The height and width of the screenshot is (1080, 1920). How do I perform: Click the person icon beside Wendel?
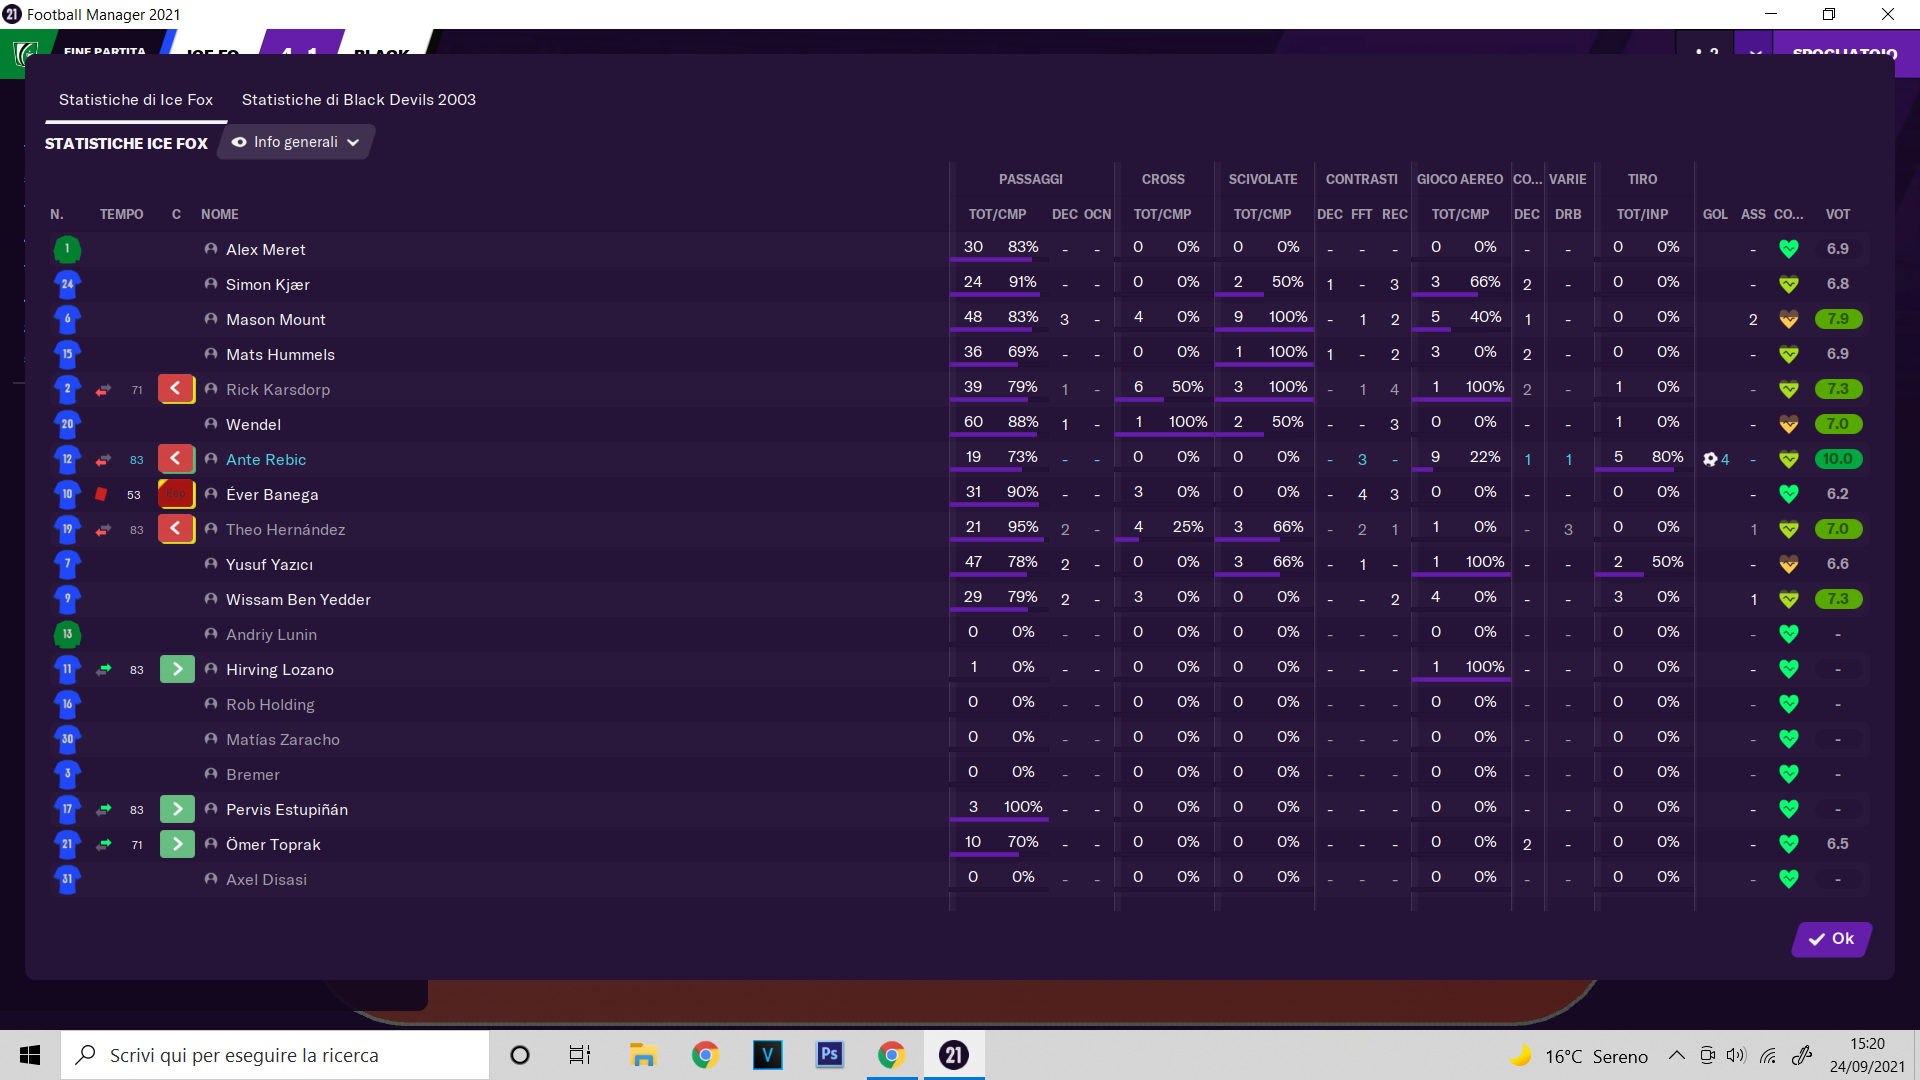(211, 424)
